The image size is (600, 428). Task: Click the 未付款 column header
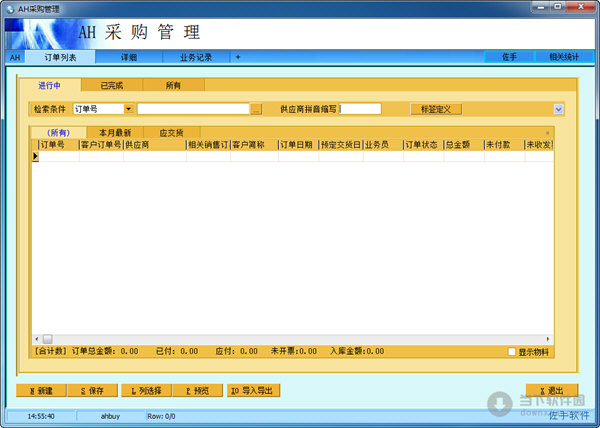coord(504,145)
